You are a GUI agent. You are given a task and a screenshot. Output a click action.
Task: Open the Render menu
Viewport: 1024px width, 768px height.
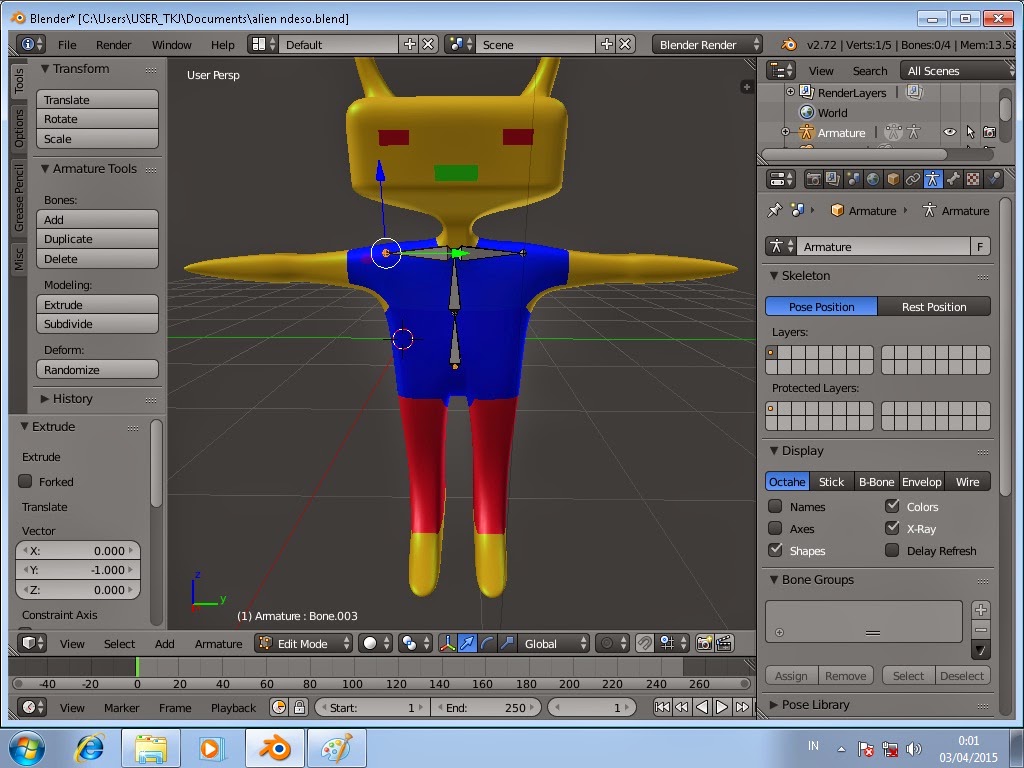pos(113,45)
